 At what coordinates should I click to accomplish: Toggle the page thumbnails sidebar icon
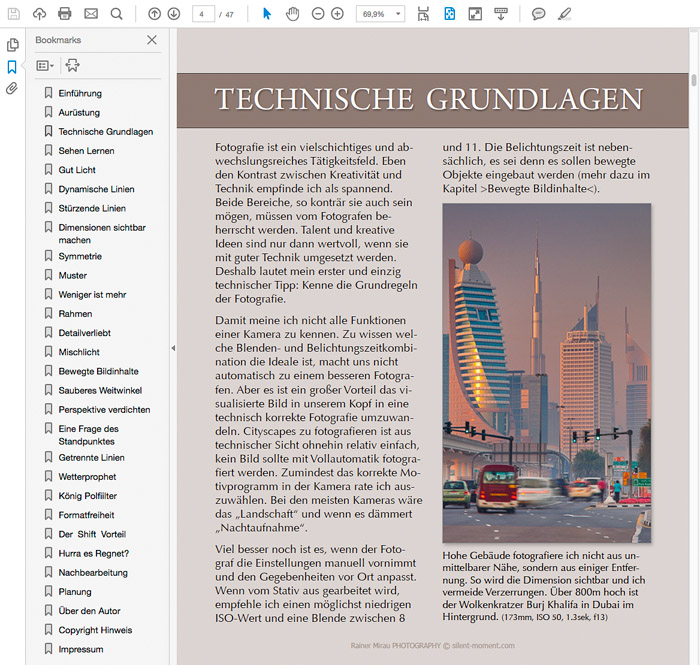coord(12,45)
